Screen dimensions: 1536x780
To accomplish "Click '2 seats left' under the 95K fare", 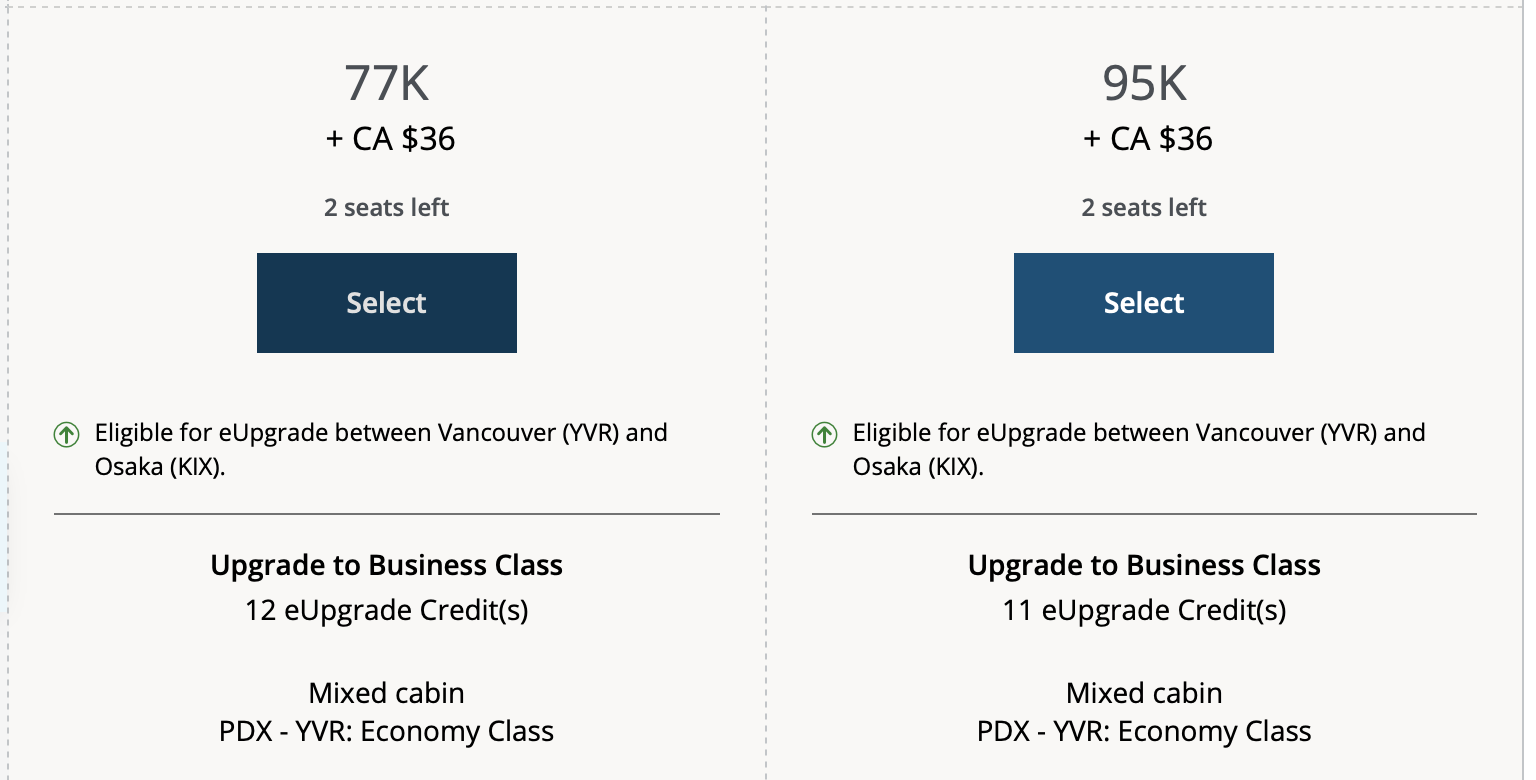I will click(1144, 208).
